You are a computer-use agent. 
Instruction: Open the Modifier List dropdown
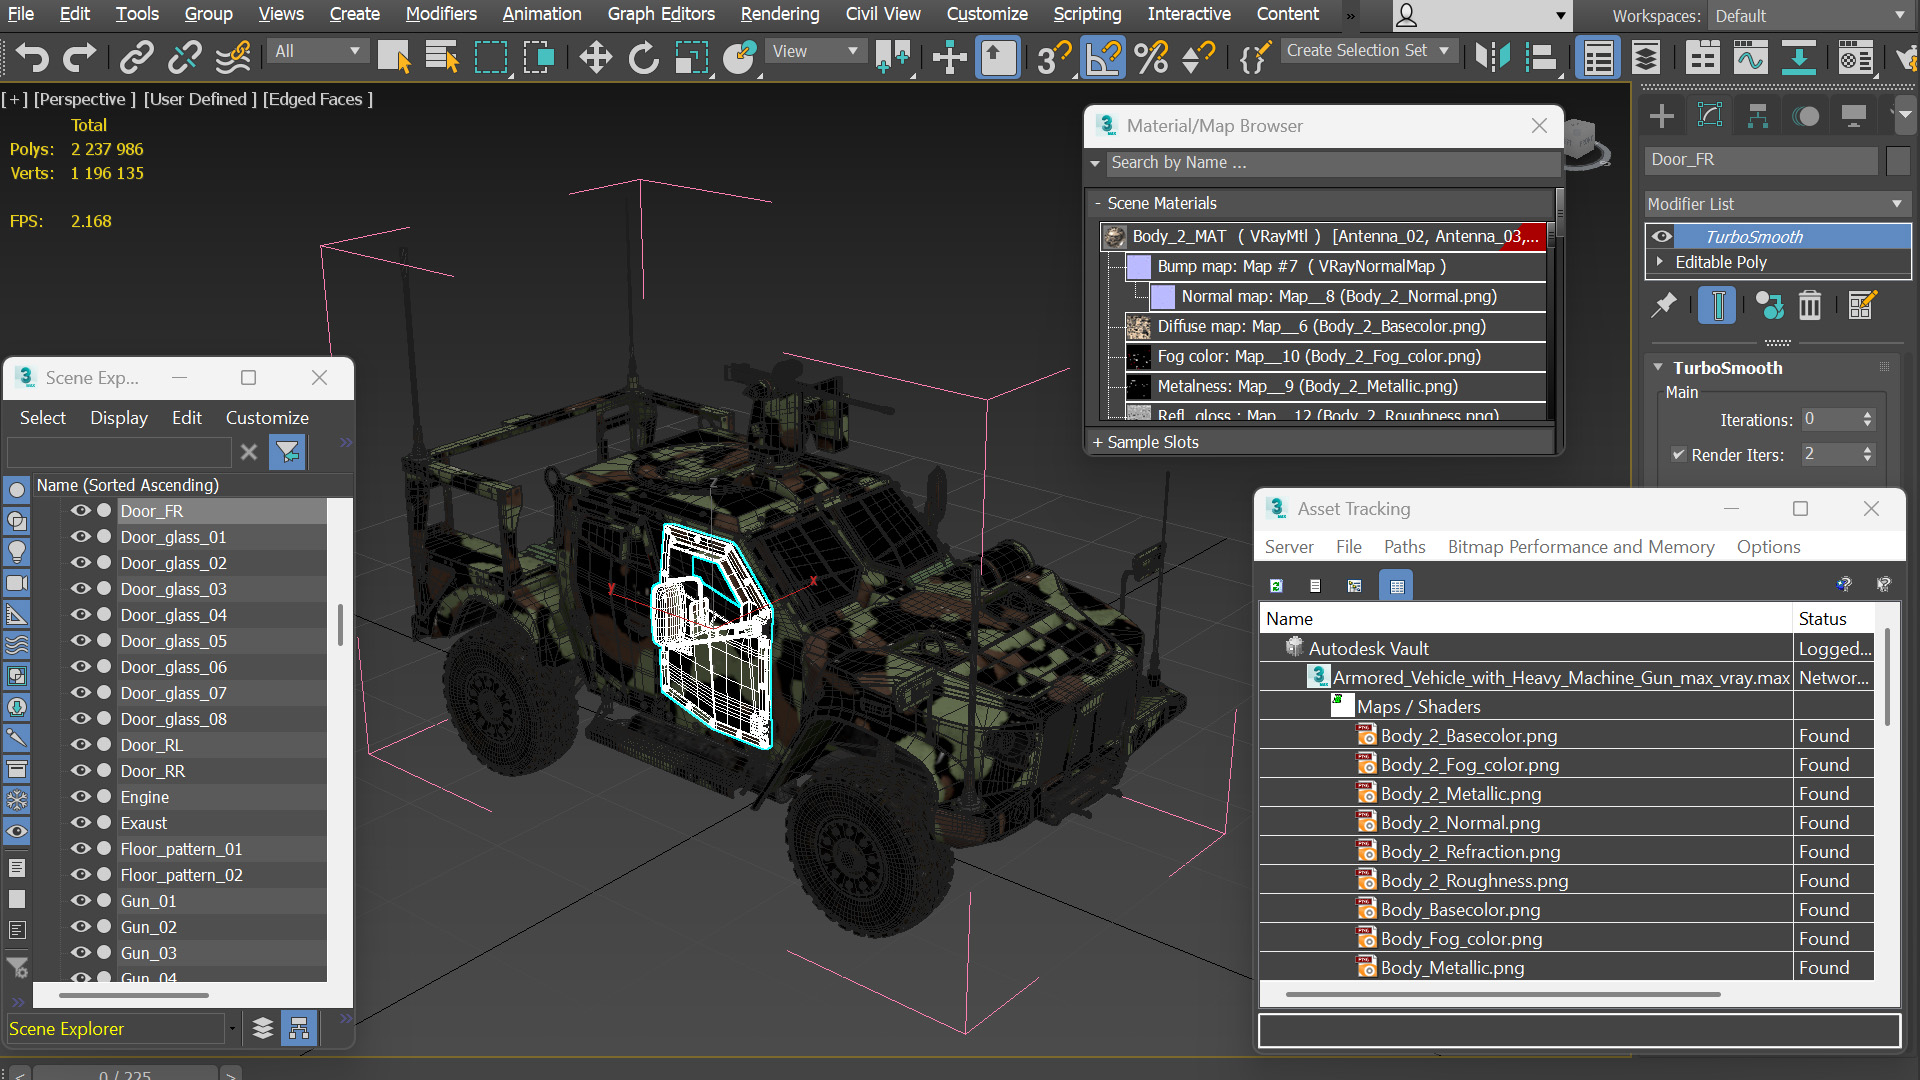(1777, 204)
